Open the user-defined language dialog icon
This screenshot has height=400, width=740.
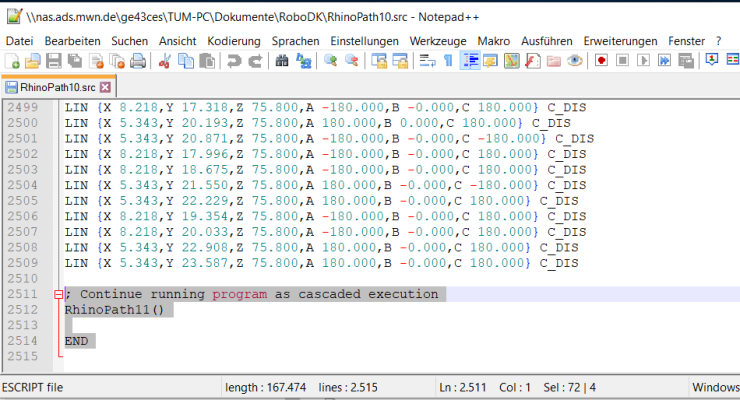point(490,61)
